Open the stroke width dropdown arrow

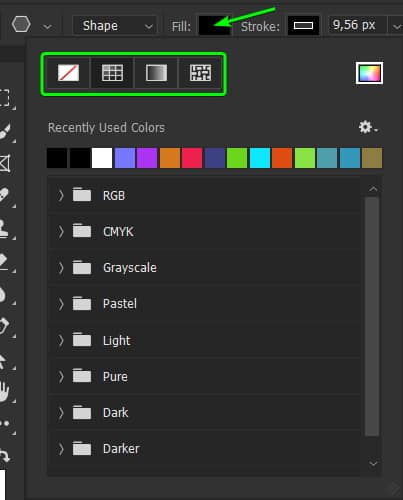click(x=396, y=26)
